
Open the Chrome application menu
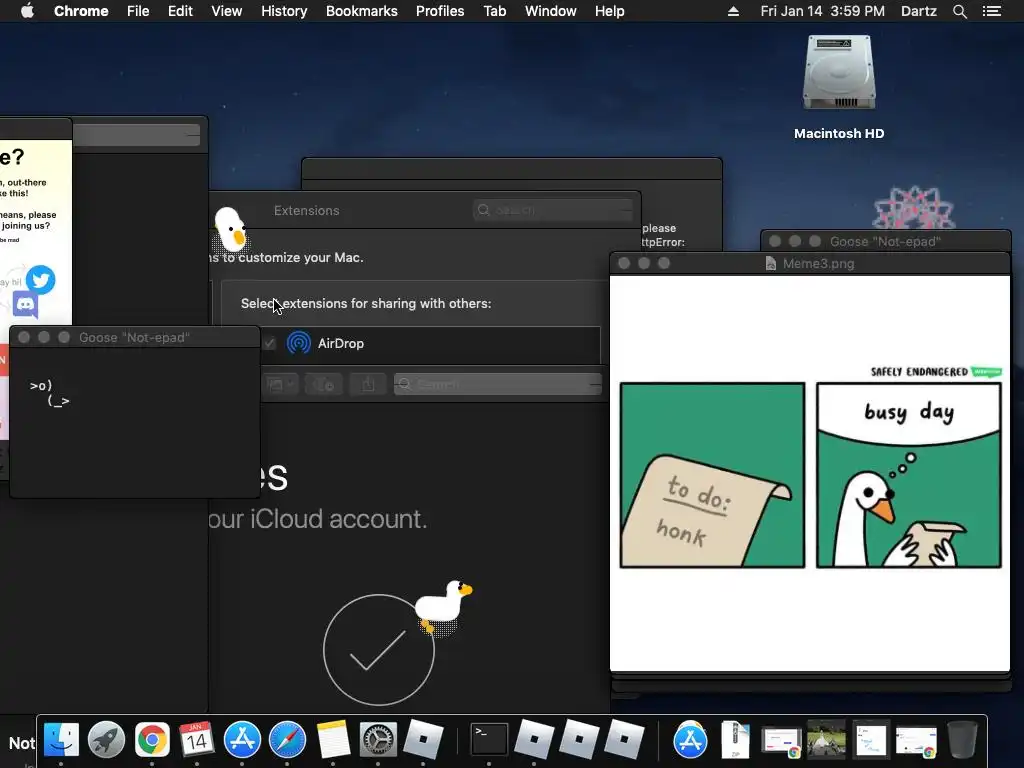(81, 11)
